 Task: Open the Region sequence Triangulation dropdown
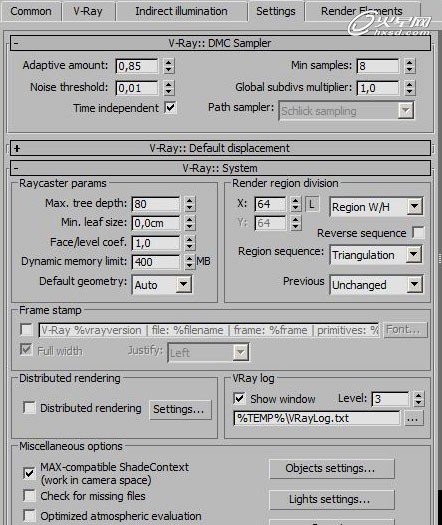(x=376, y=255)
